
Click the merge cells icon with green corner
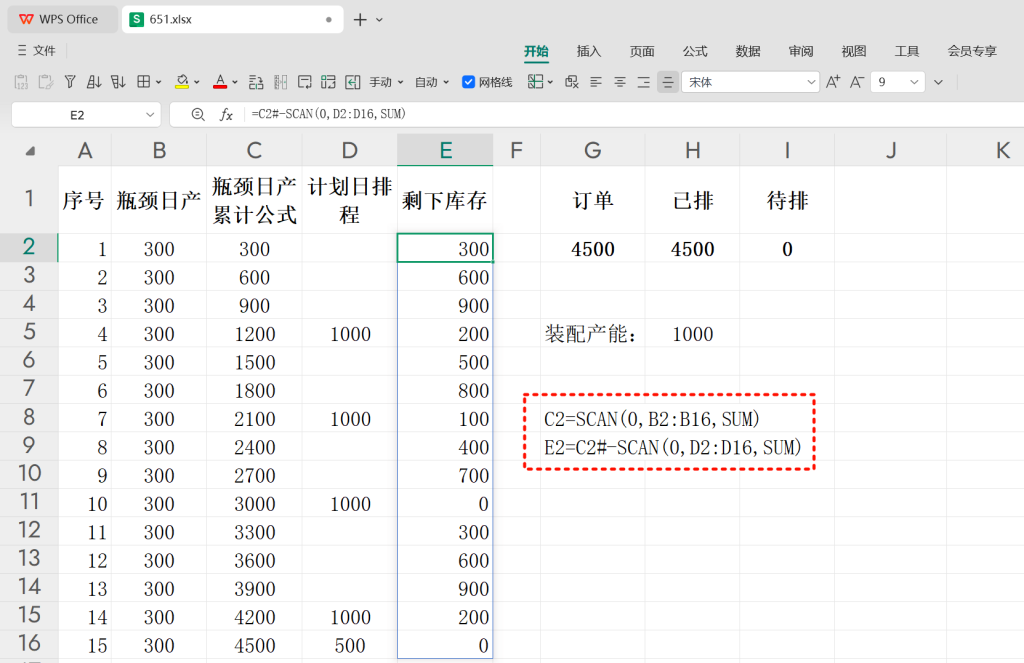pyautogui.click(x=328, y=82)
